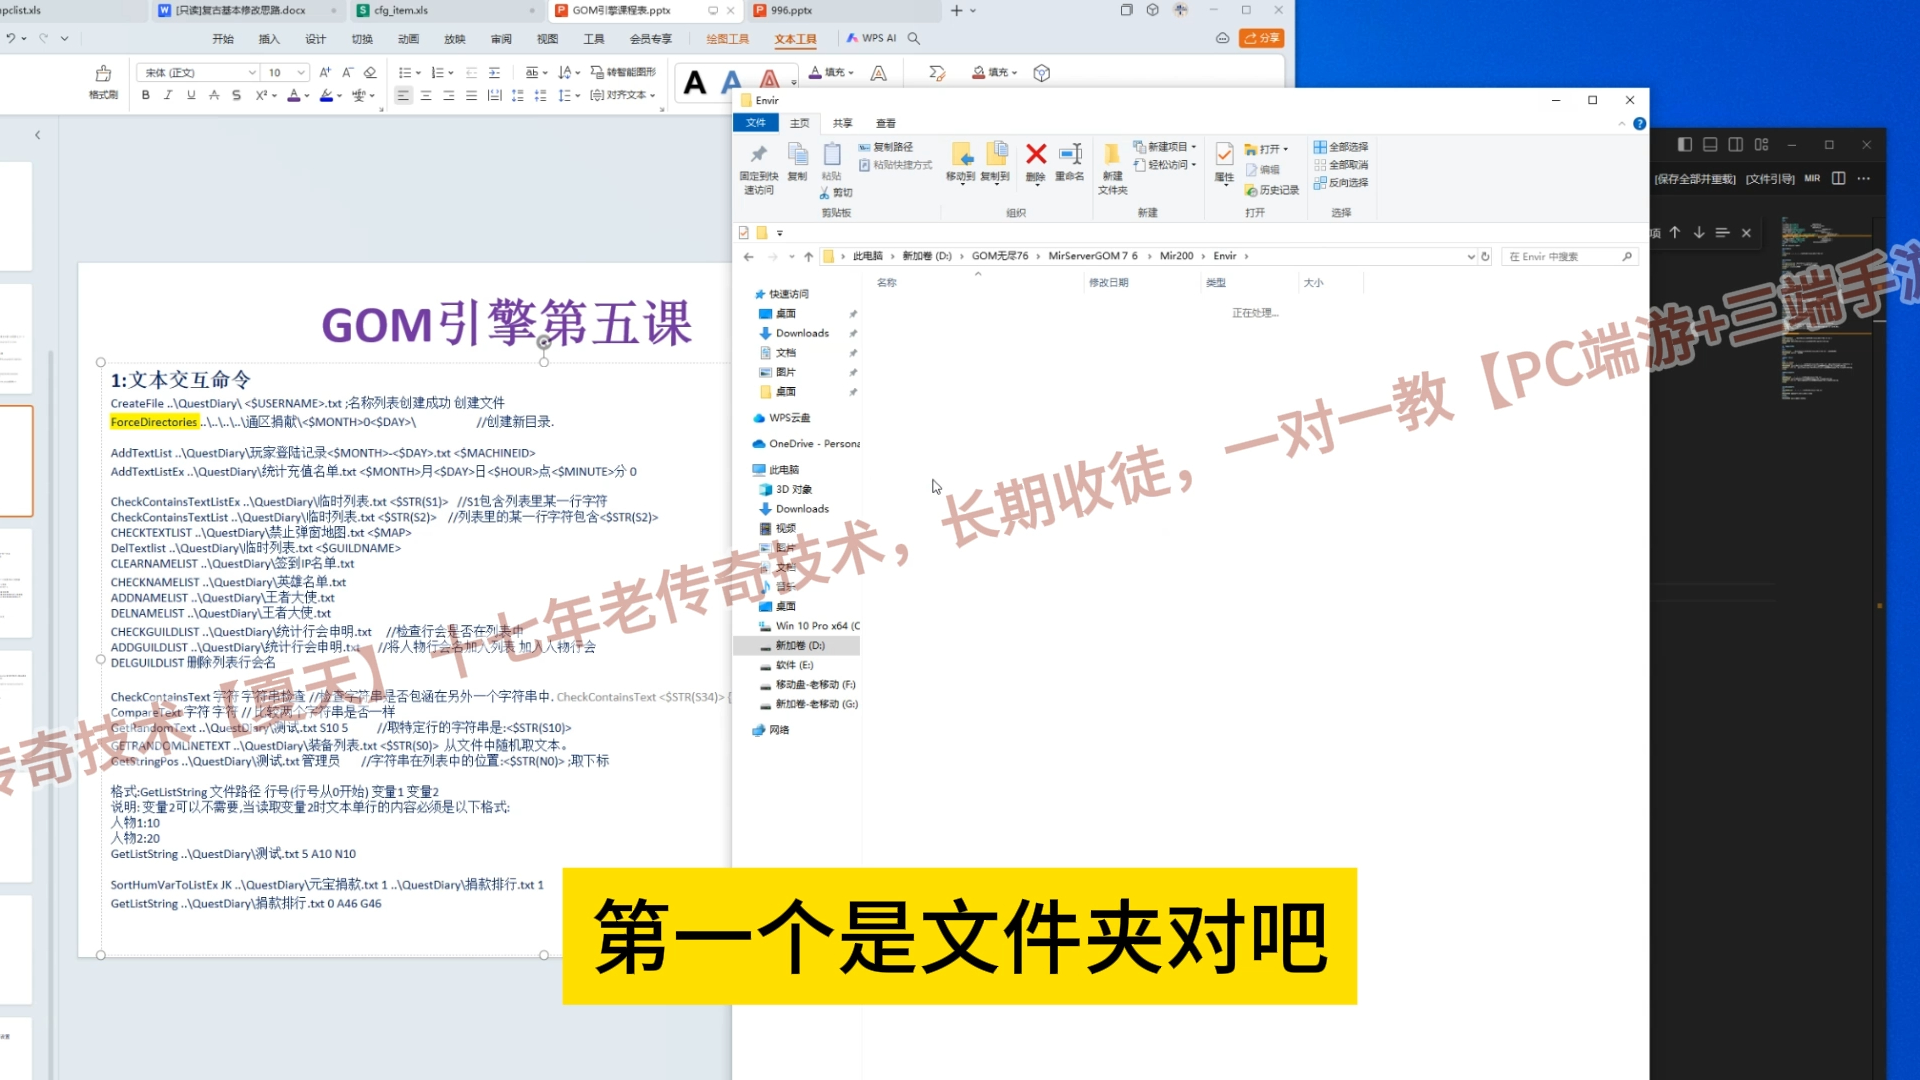
Task: Select the 剪切 (Cut) icon in ribbon
Action: point(827,191)
